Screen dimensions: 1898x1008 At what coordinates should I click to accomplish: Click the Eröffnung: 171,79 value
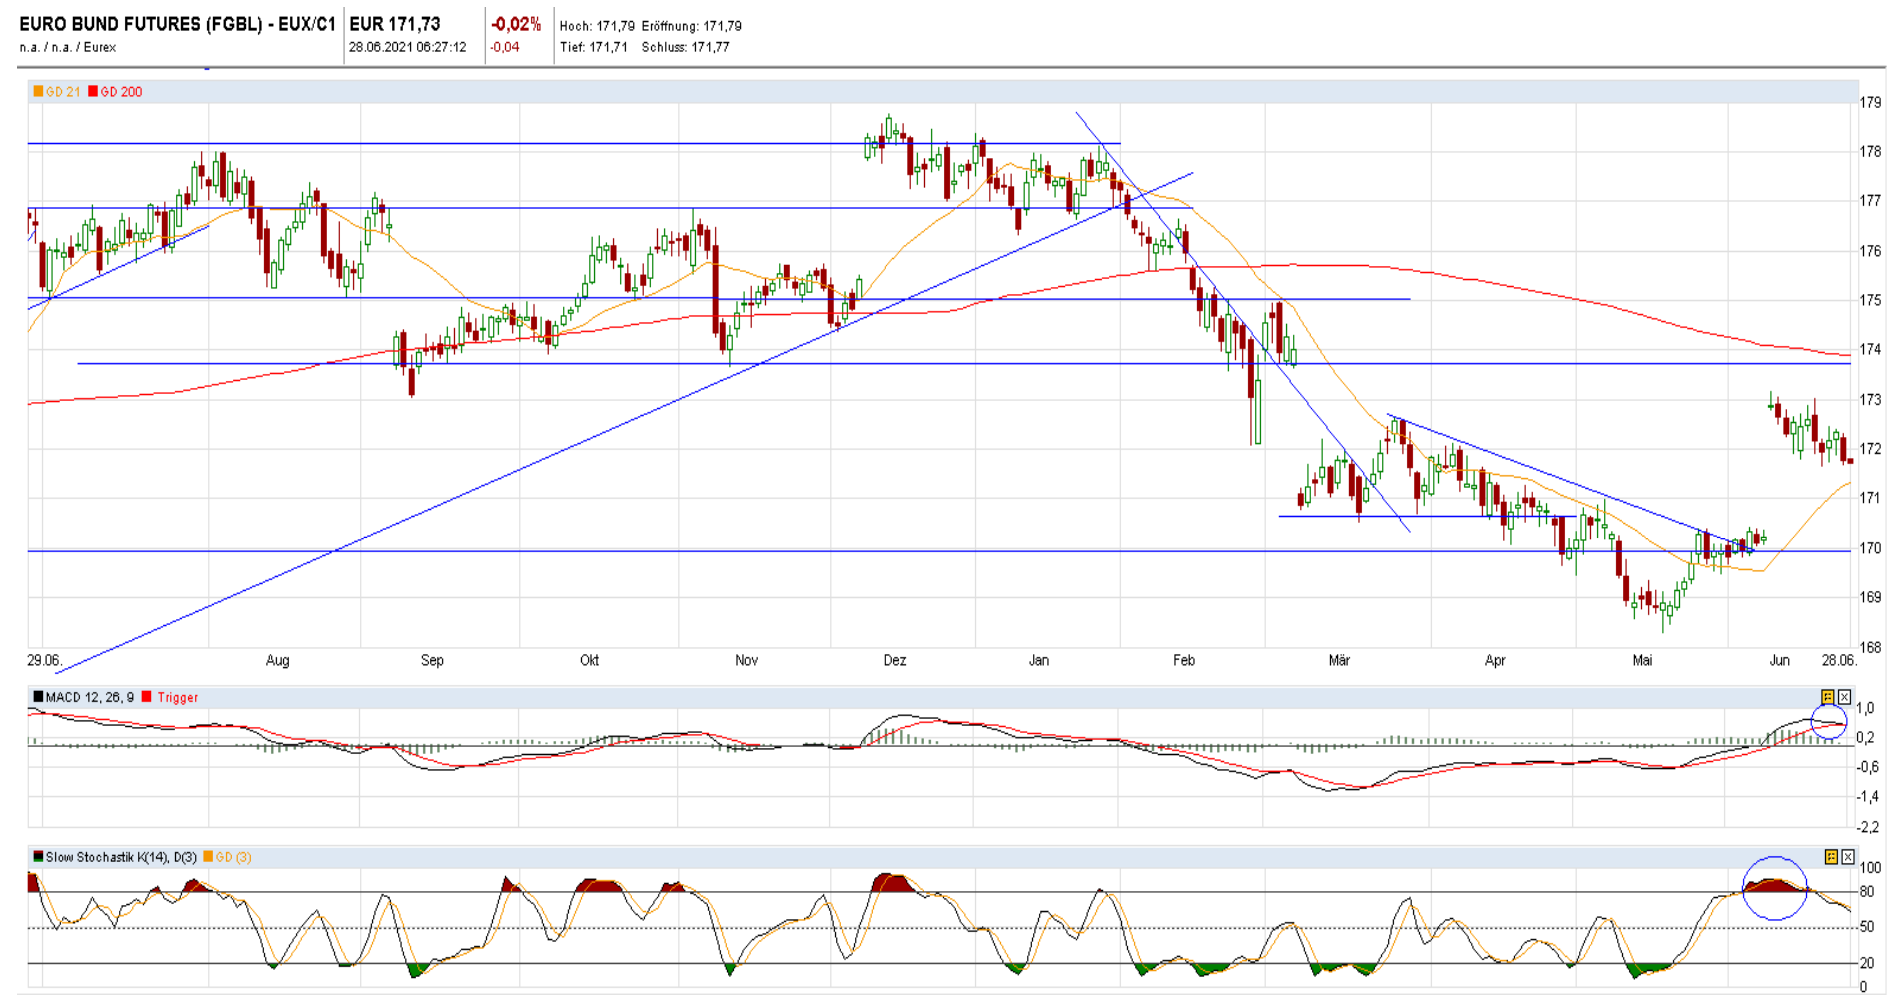692,26
